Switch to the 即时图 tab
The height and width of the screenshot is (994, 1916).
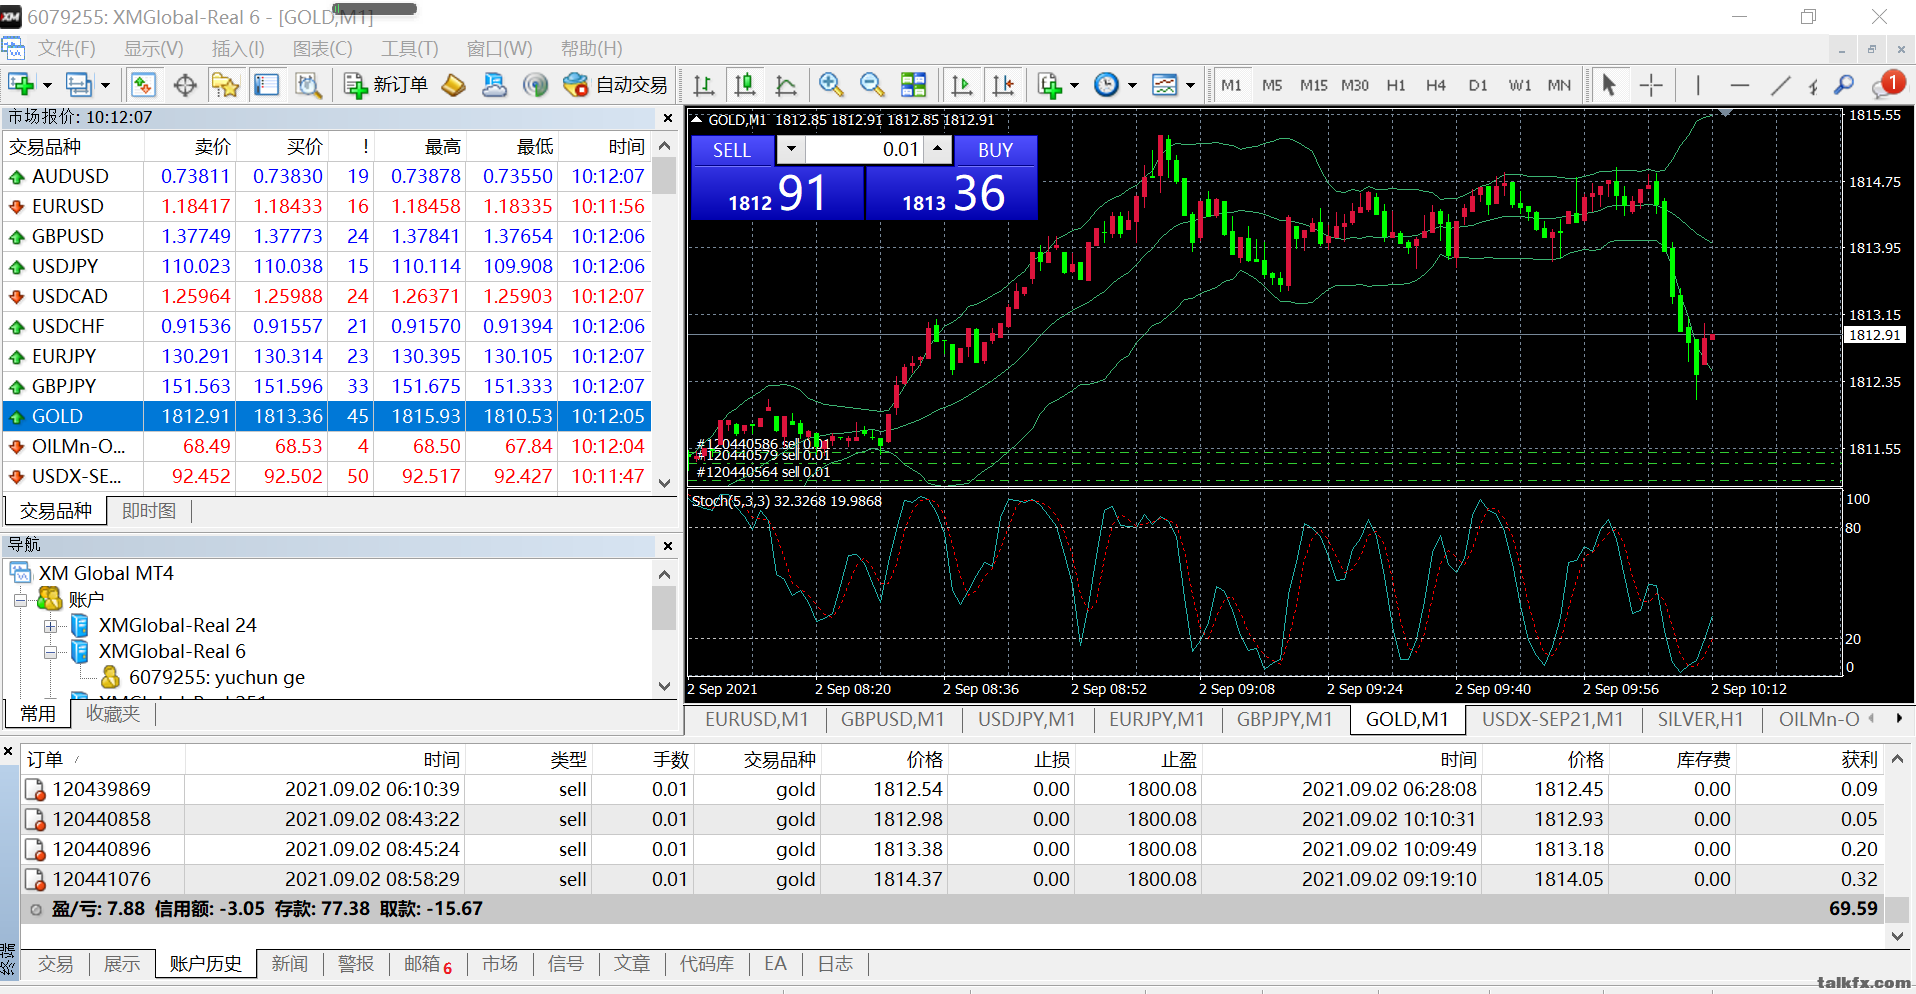click(x=149, y=511)
